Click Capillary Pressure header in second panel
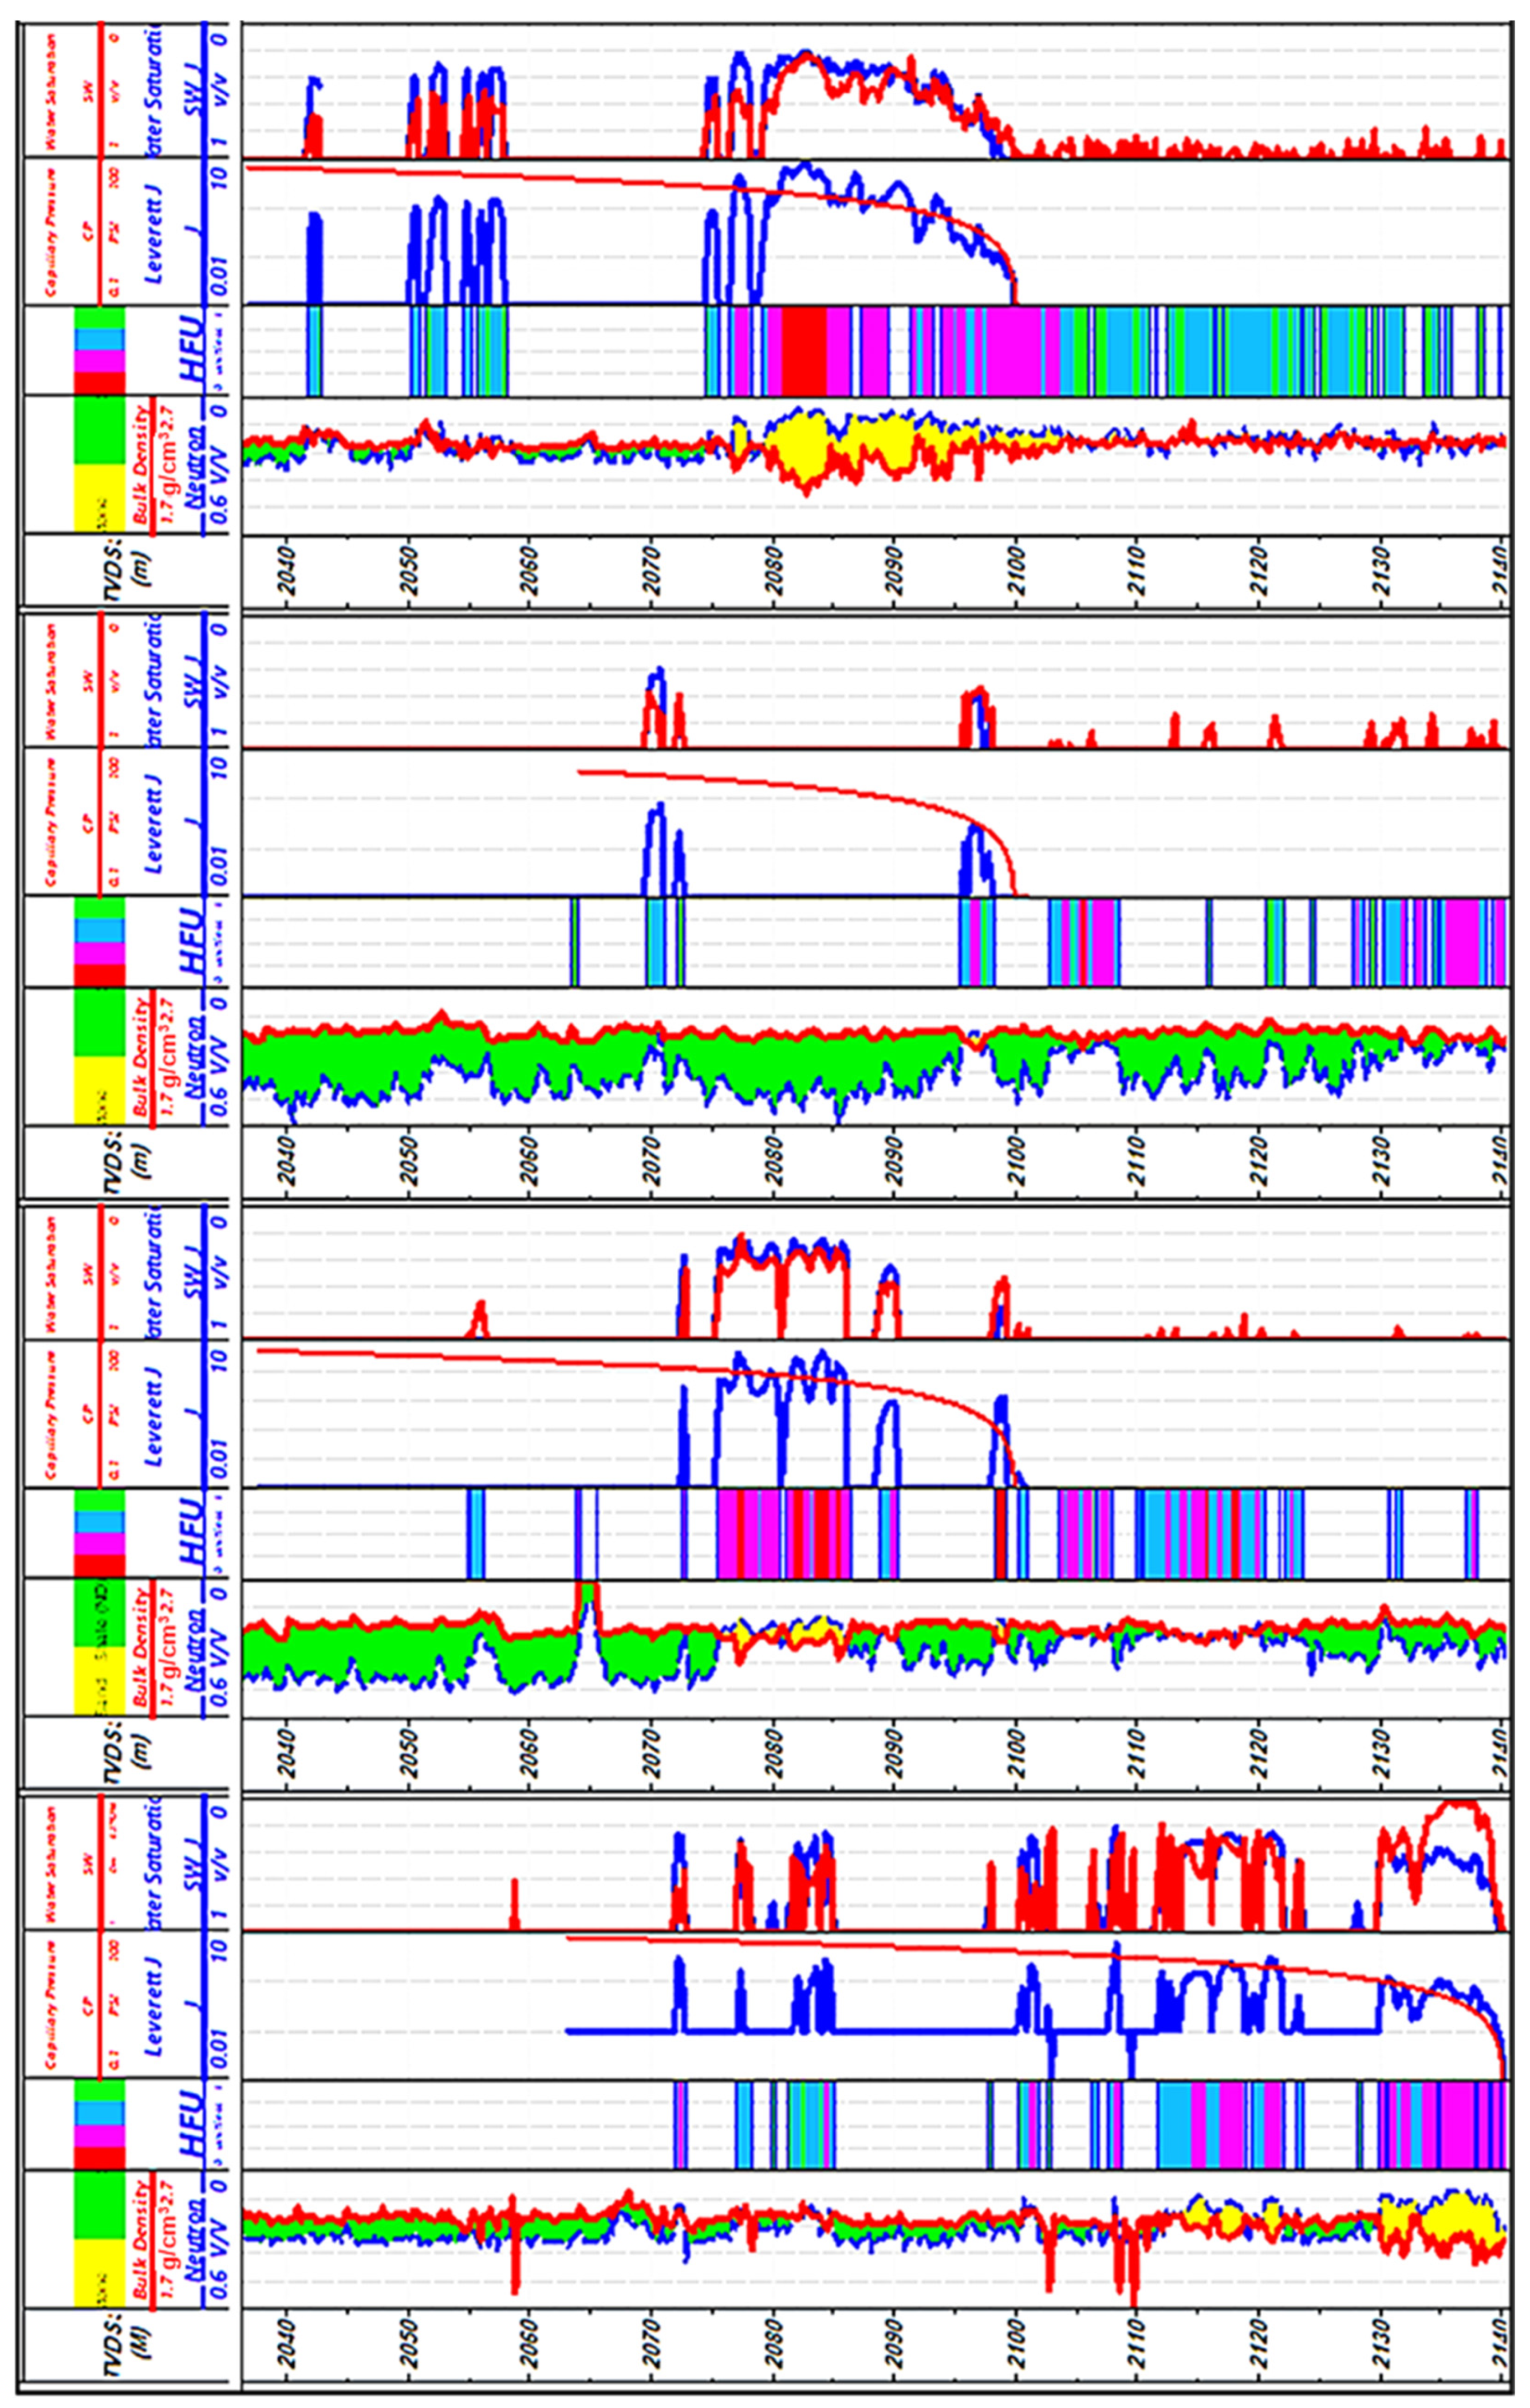 coord(52,822)
